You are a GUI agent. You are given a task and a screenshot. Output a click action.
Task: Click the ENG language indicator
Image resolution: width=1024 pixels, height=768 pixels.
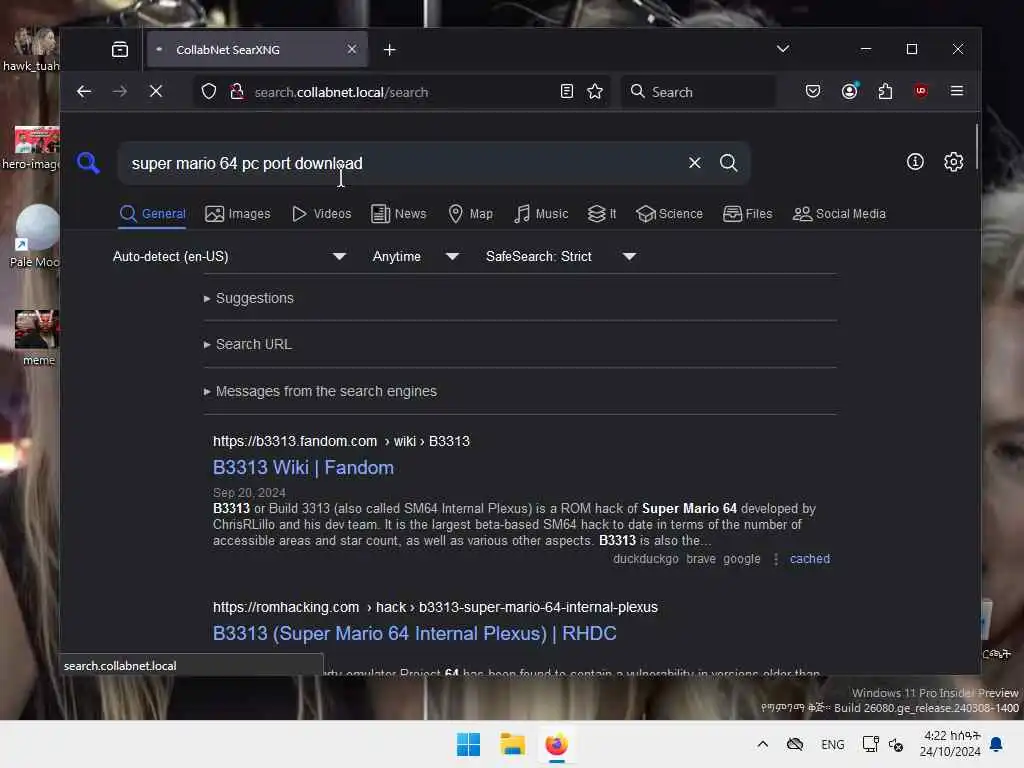click(x=833, y=744)
